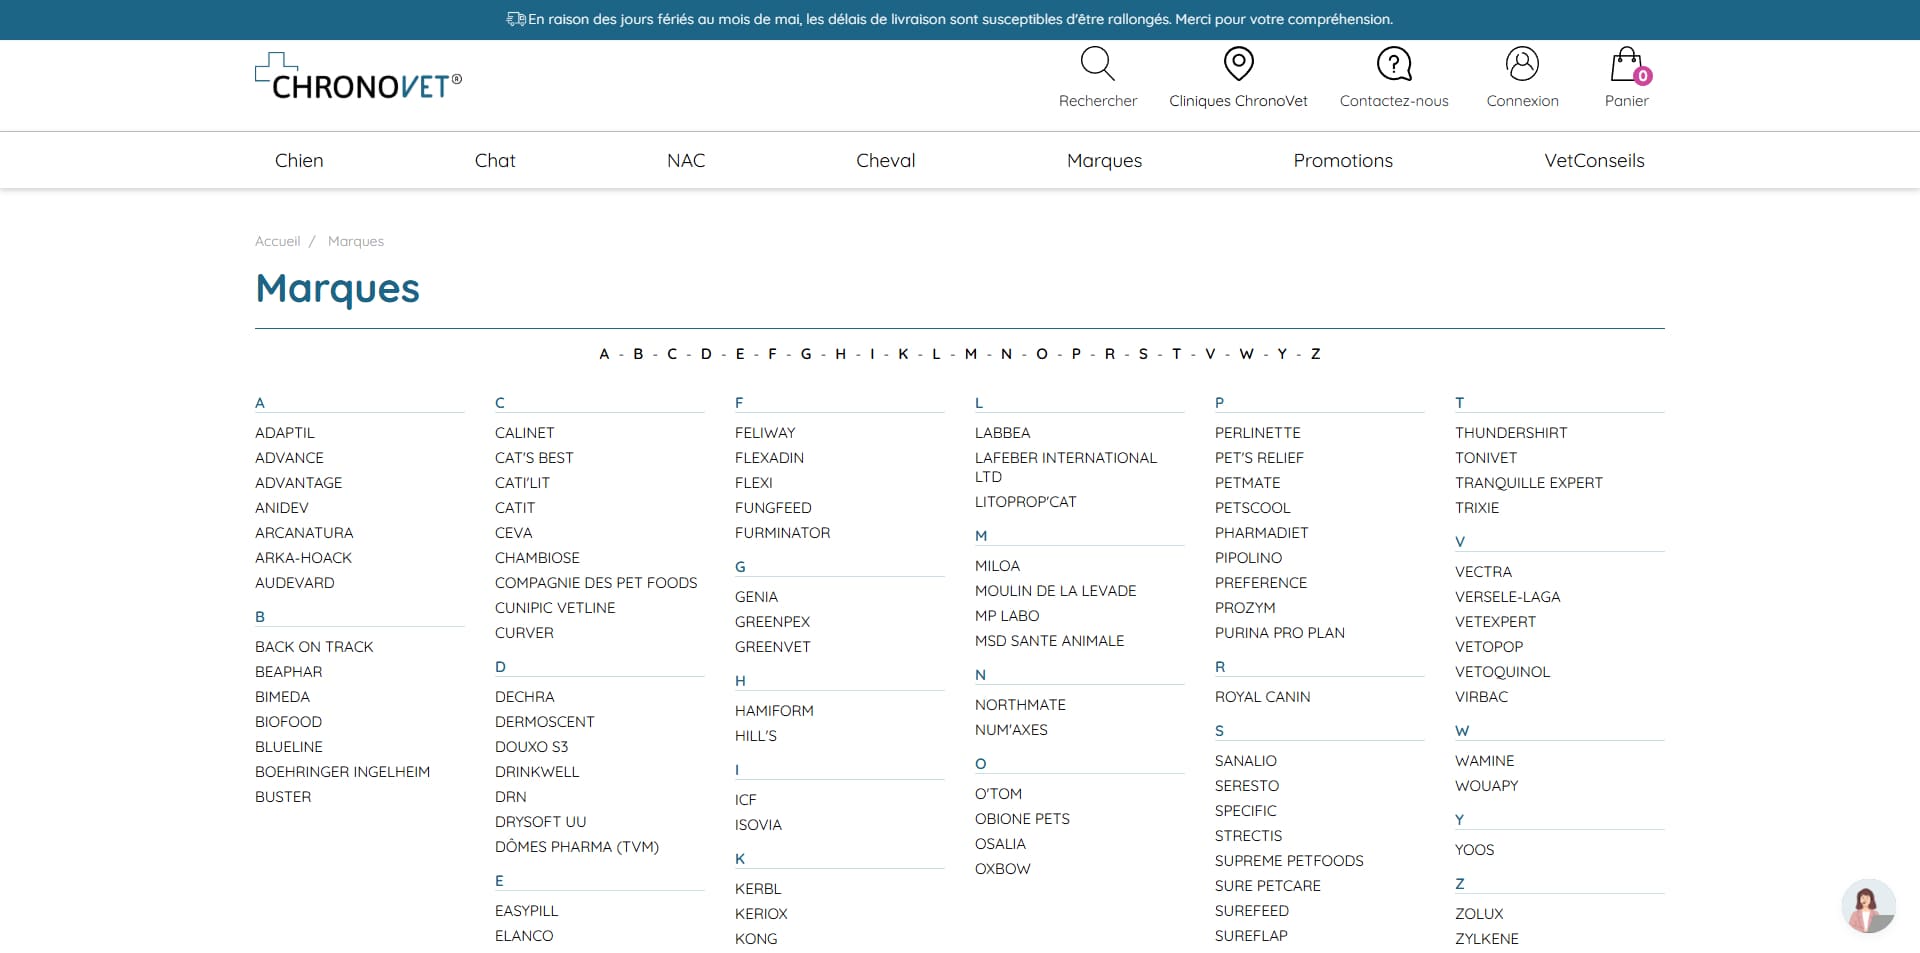Image resolution: width=1920 pixels, height=953 pixels.
Task: Open the Chat category menu
Action: (x=495, y=160)
